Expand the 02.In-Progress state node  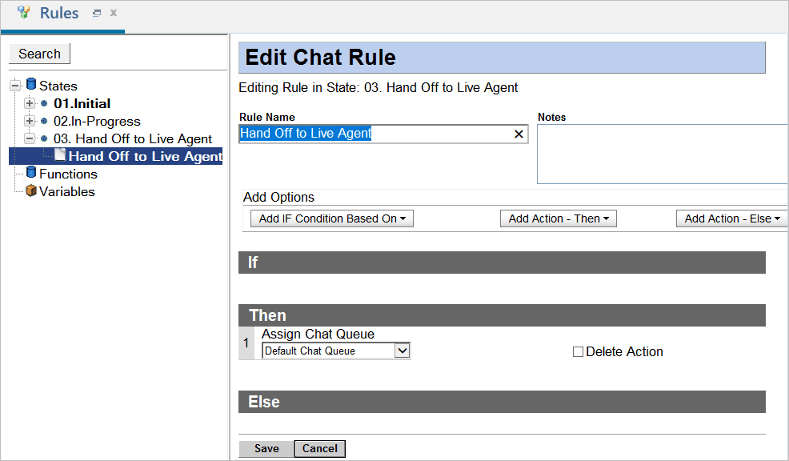tap(29, 121)
